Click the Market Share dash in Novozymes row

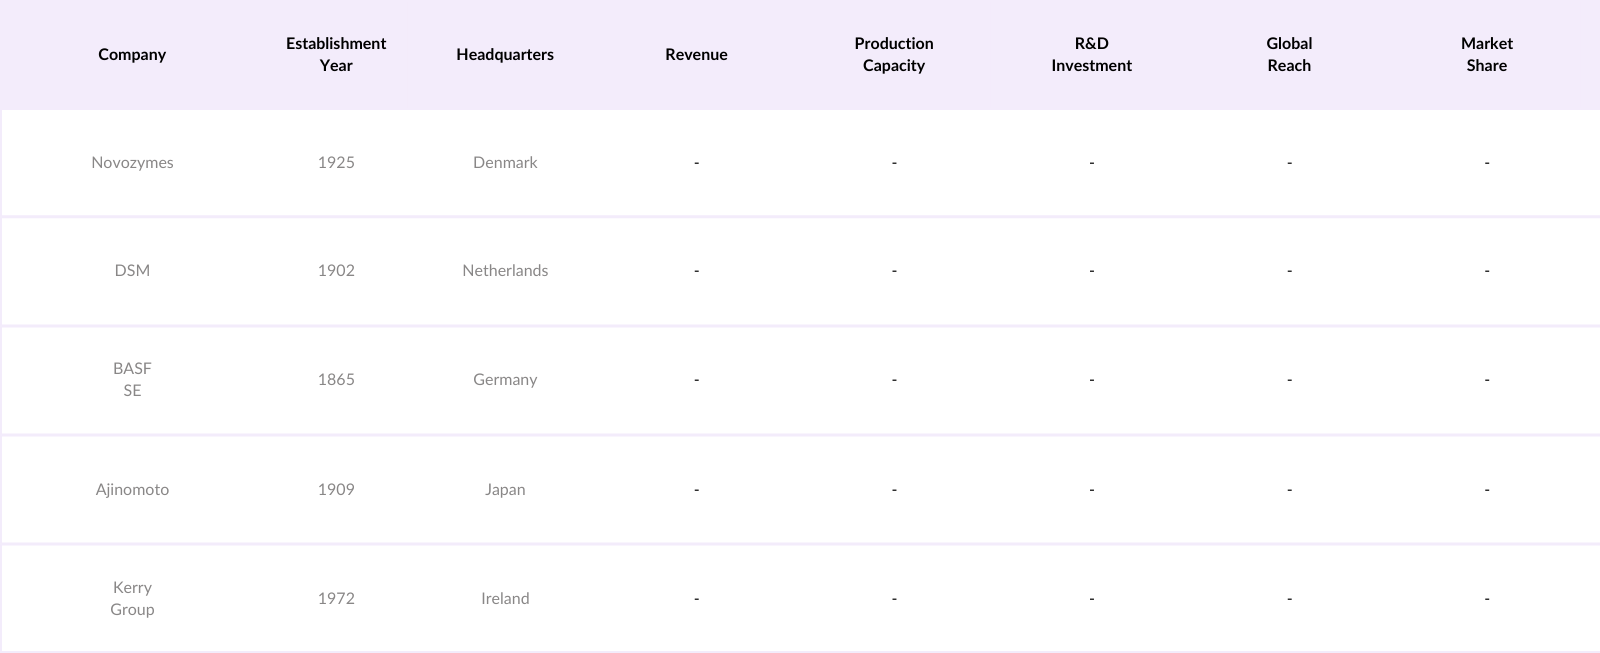click(1487, 162)
